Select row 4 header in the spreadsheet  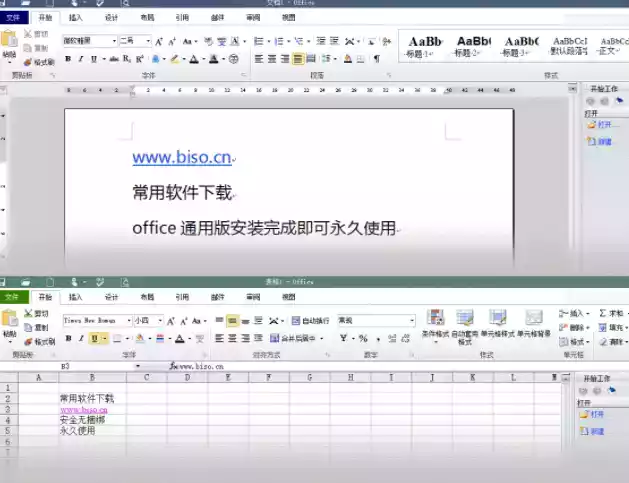tap(8, 420)
